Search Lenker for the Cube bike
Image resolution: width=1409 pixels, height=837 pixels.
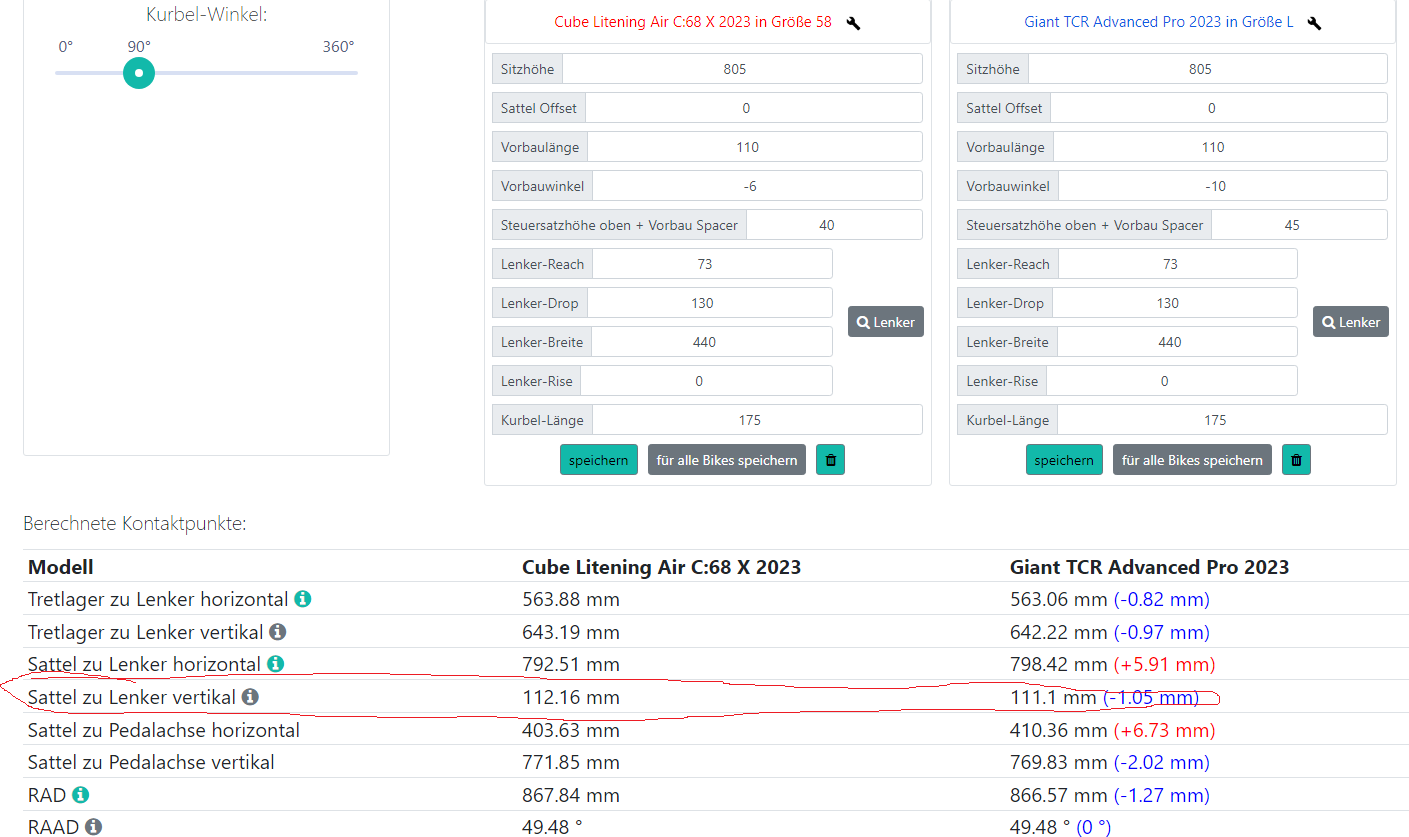(885, 322)
